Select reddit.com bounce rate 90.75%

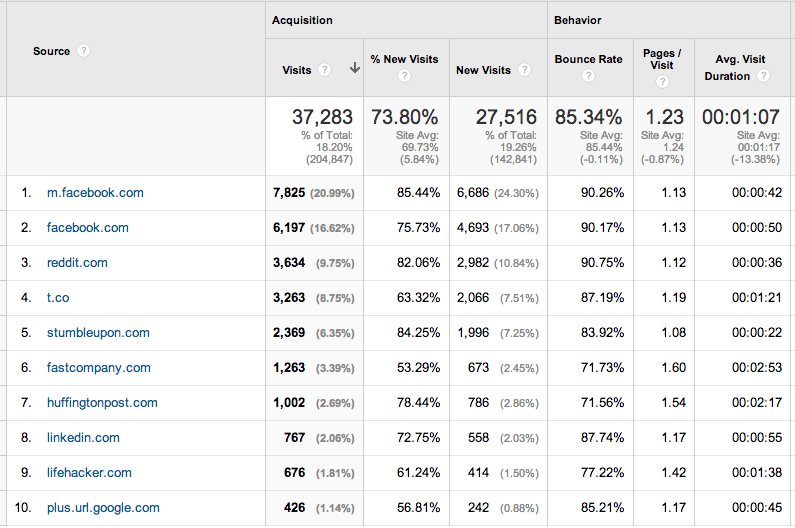tap(602, 263)
